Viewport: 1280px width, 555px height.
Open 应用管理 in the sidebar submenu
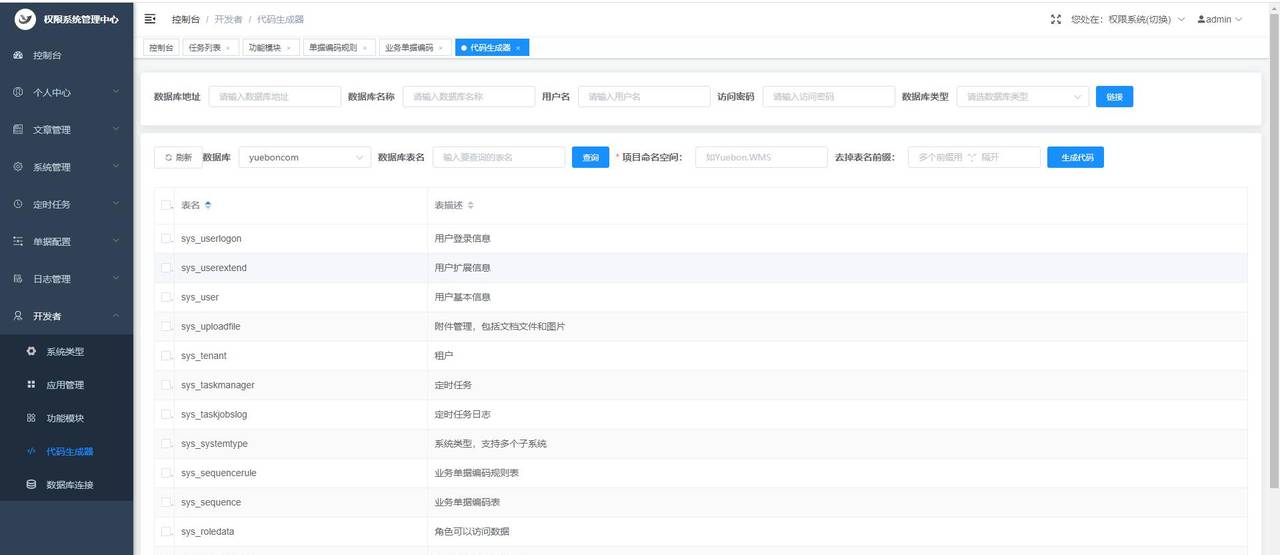click(66, 385)
